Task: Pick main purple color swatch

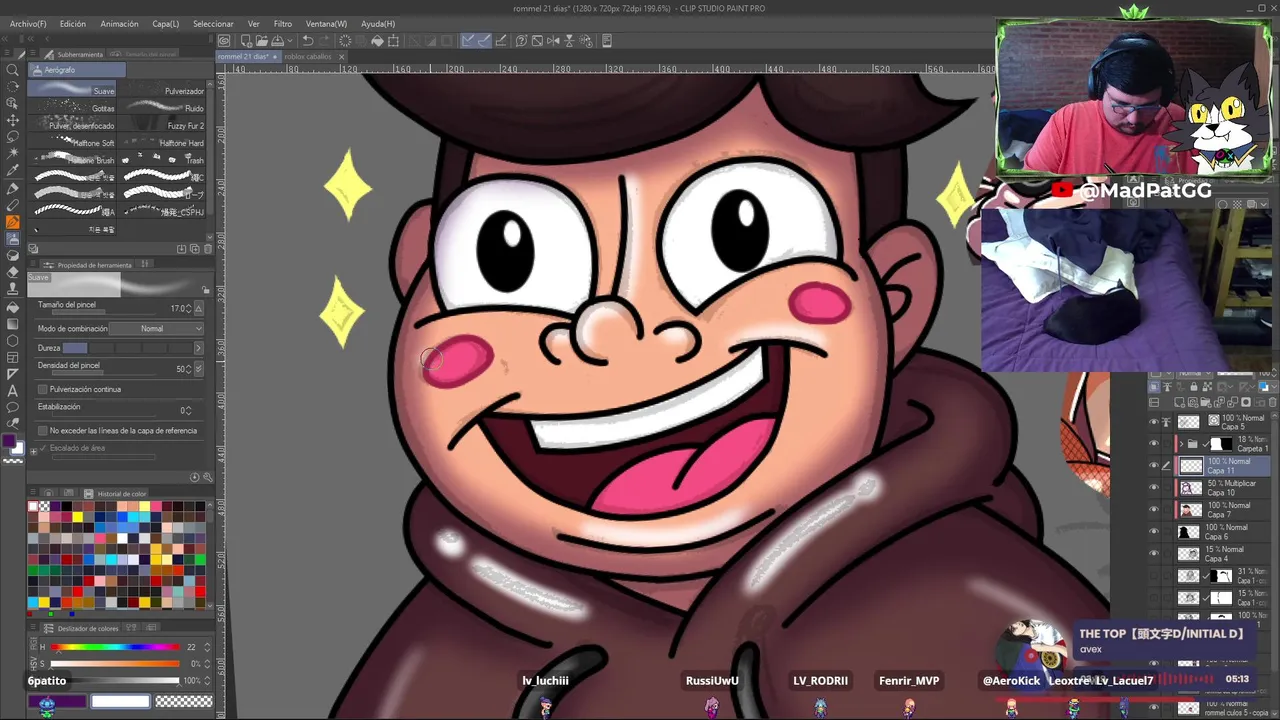Action: click(x=10, y=441)
